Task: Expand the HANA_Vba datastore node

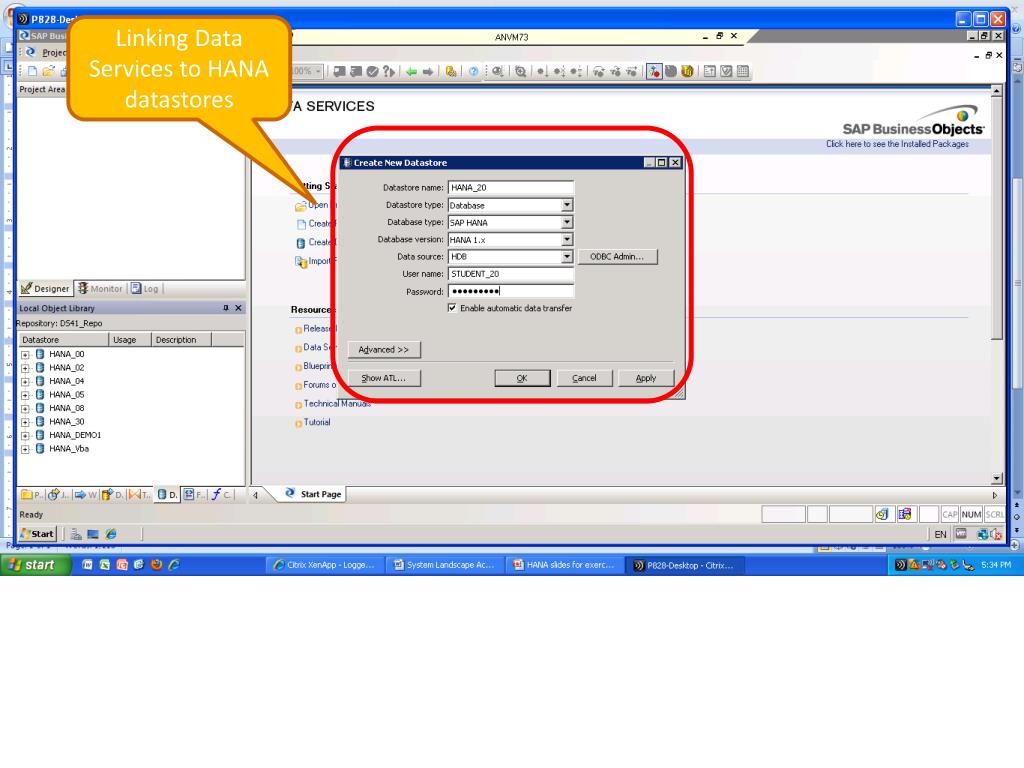Action: click(25, 449)
